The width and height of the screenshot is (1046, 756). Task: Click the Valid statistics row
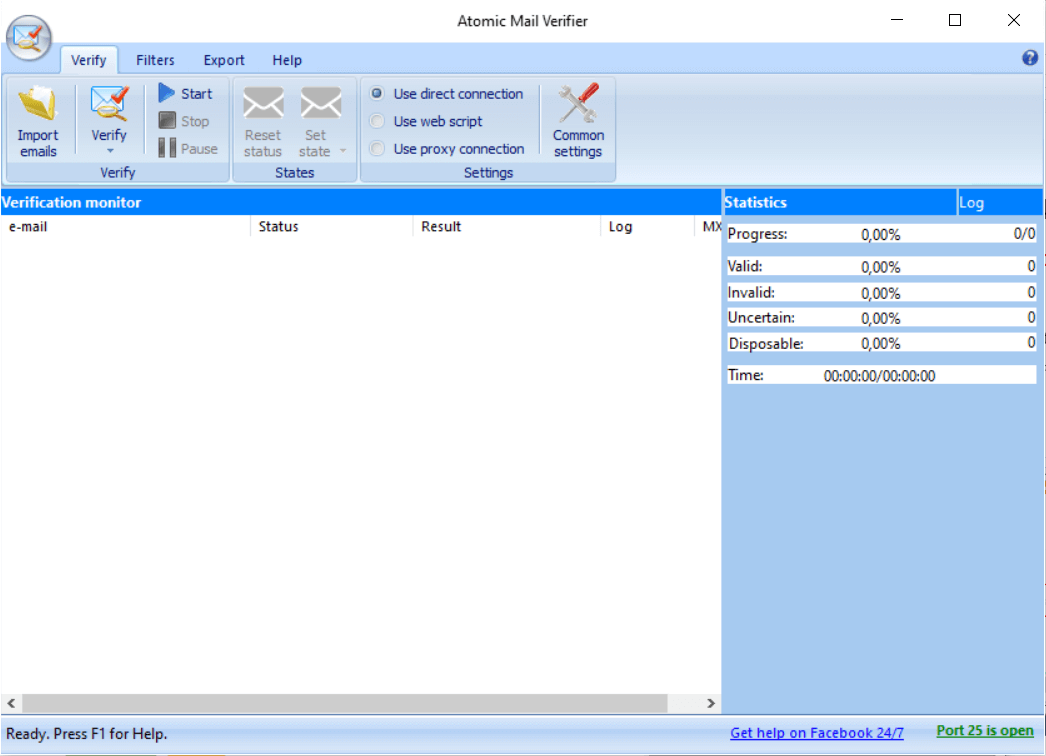[881, 266]
